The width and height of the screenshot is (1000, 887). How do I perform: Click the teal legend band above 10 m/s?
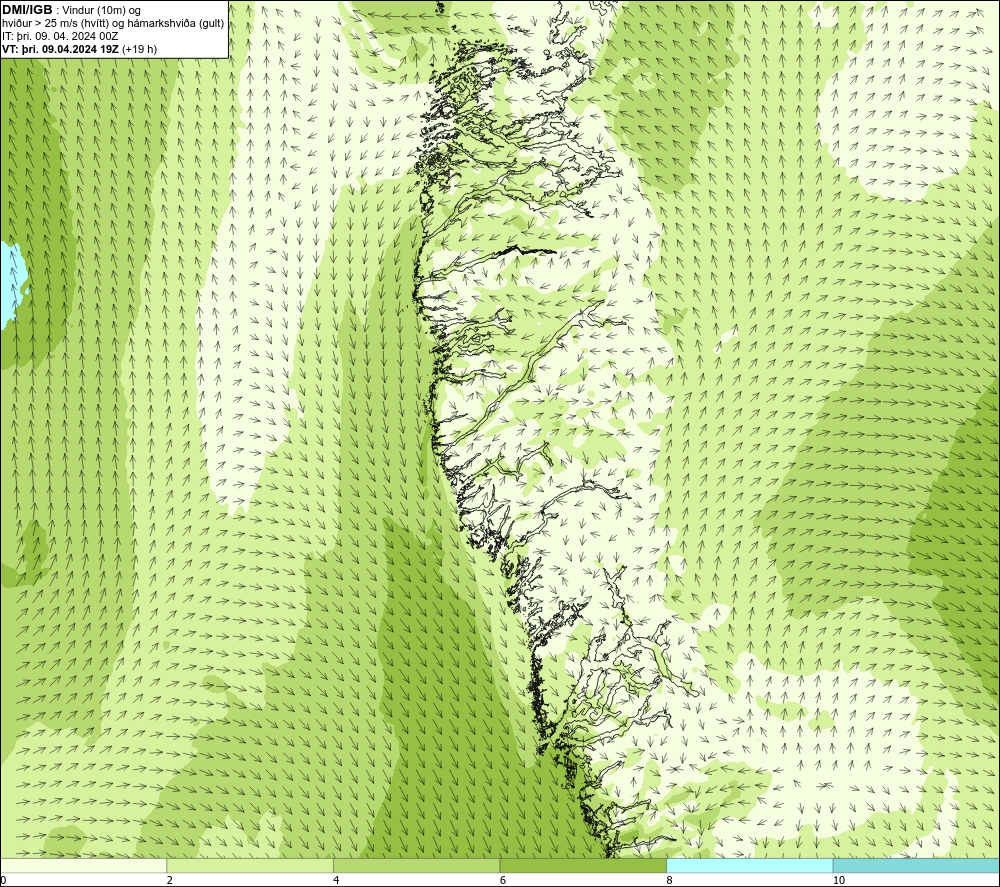click(916, 866)
